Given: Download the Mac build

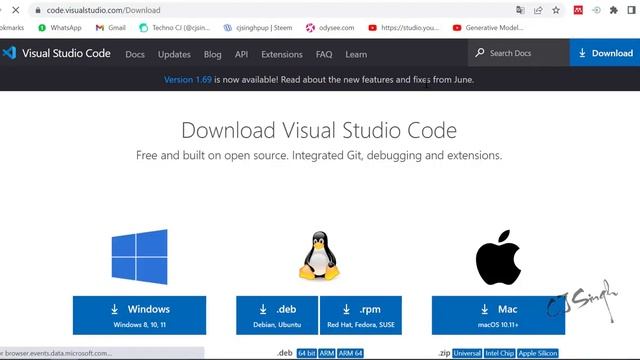Looking at the screenshot, I should click(498, 315).
